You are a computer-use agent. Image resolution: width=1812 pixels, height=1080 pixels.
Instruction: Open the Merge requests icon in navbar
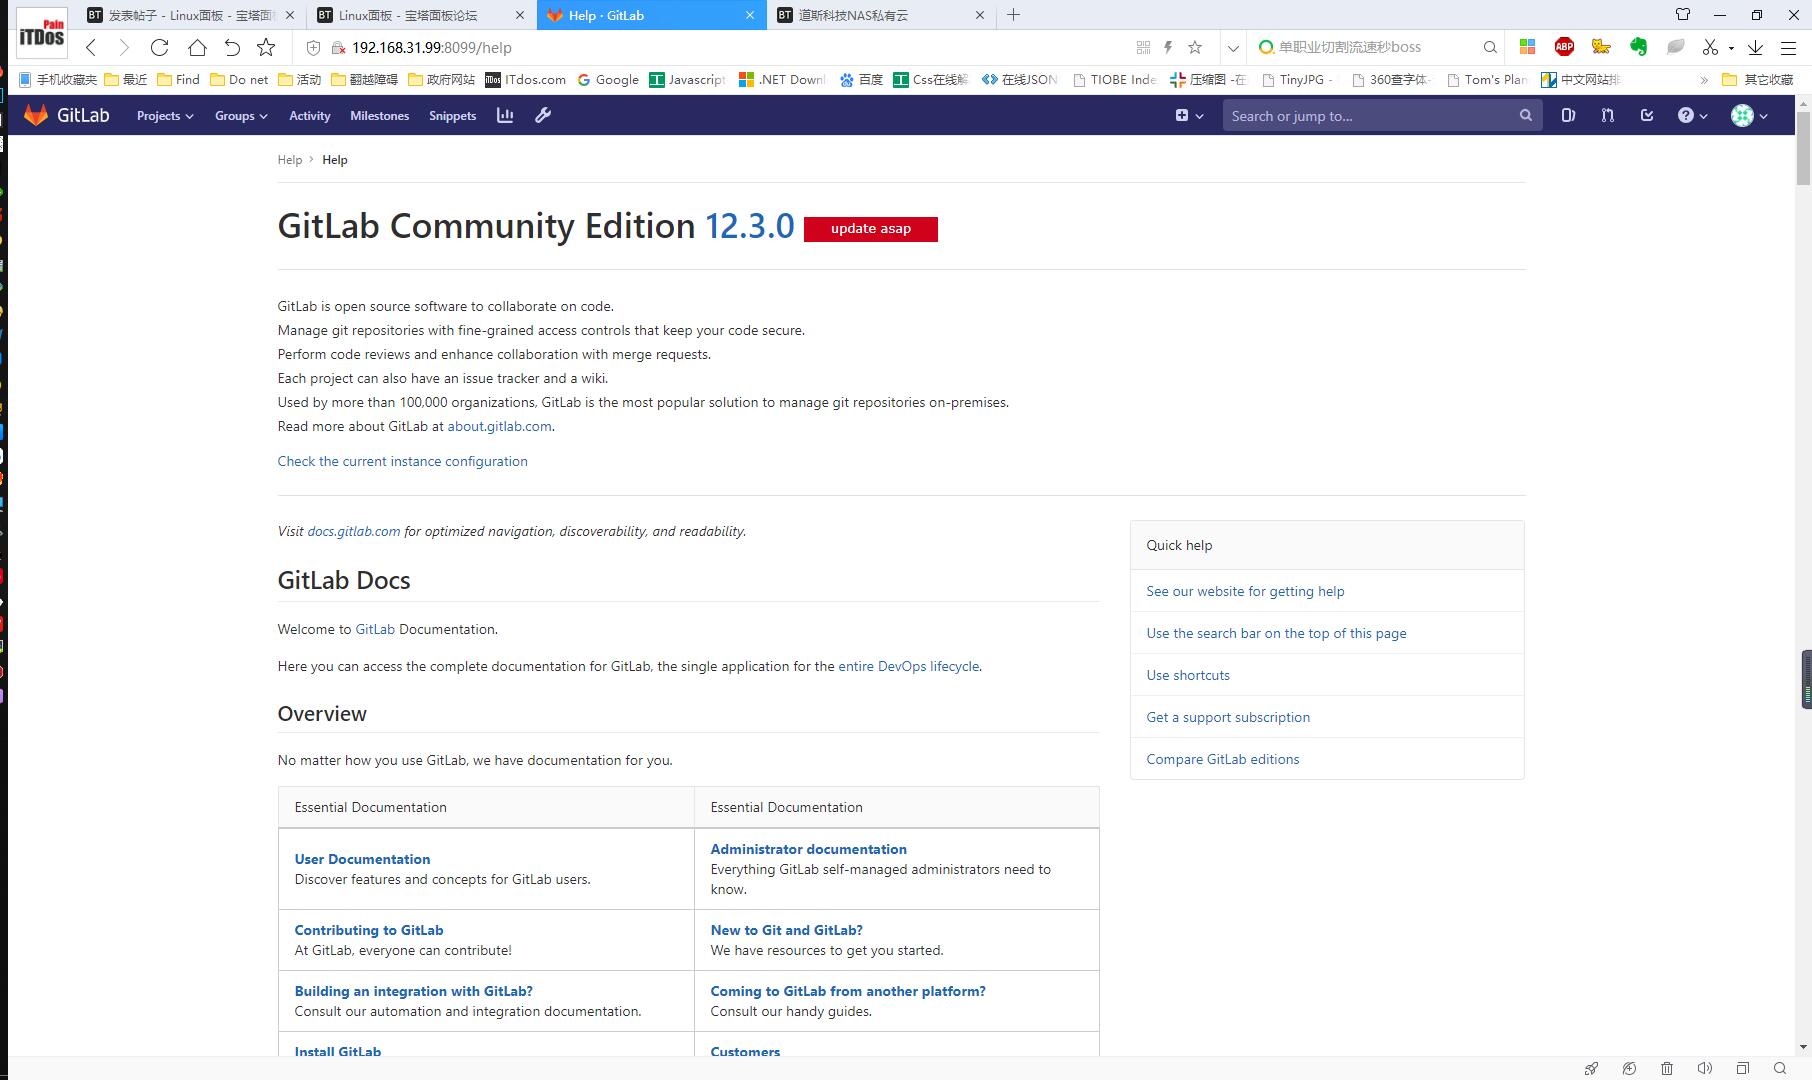(x=1607, y=115)
